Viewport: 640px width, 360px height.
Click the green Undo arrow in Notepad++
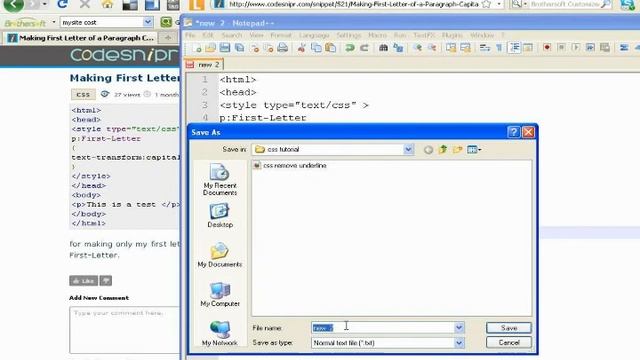coord(350,48)
